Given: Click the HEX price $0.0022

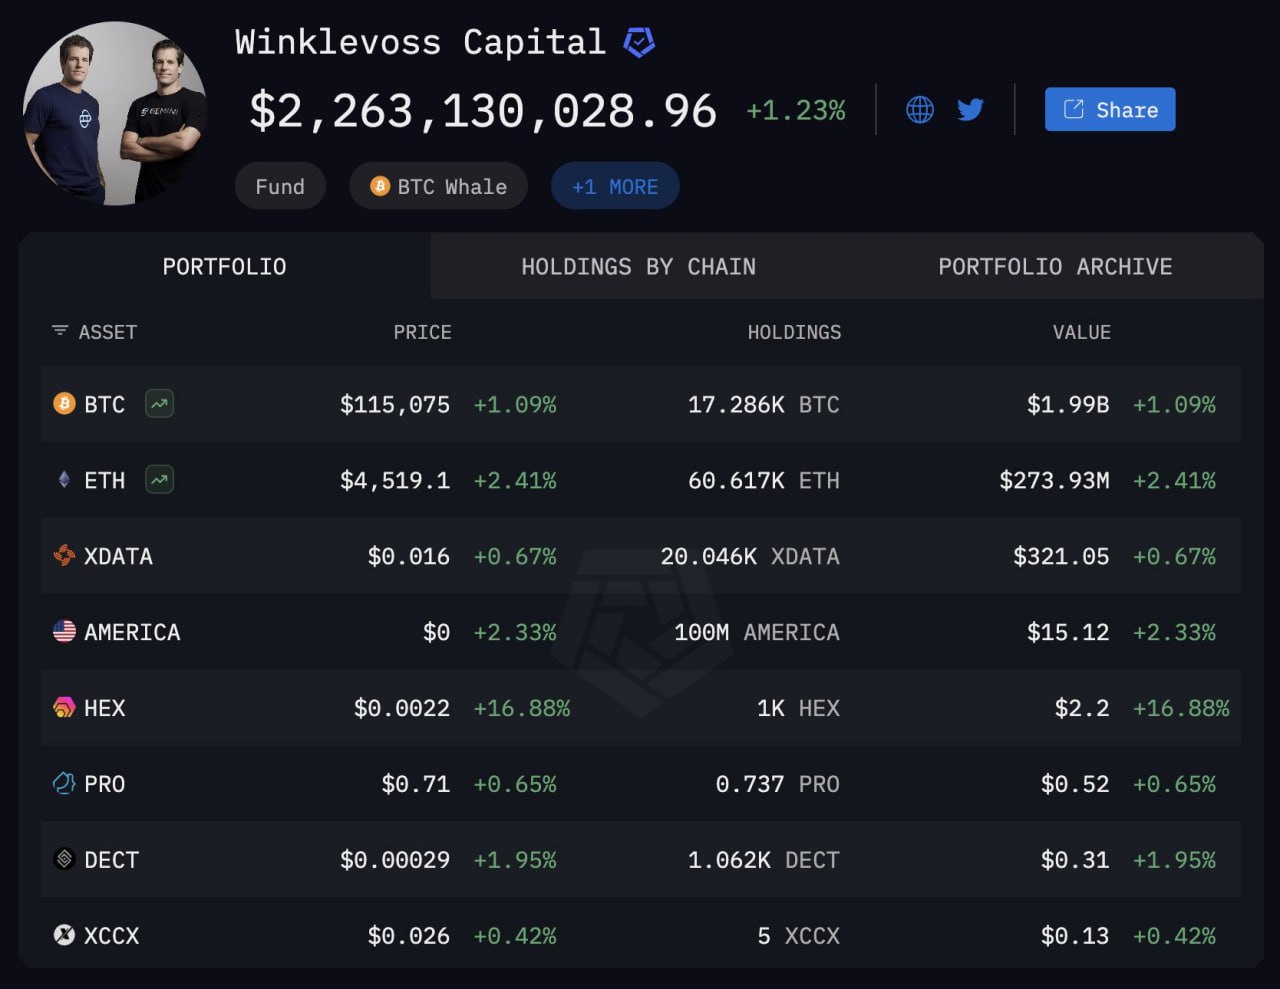Looking at the screenshot, I should pos(402,708).
